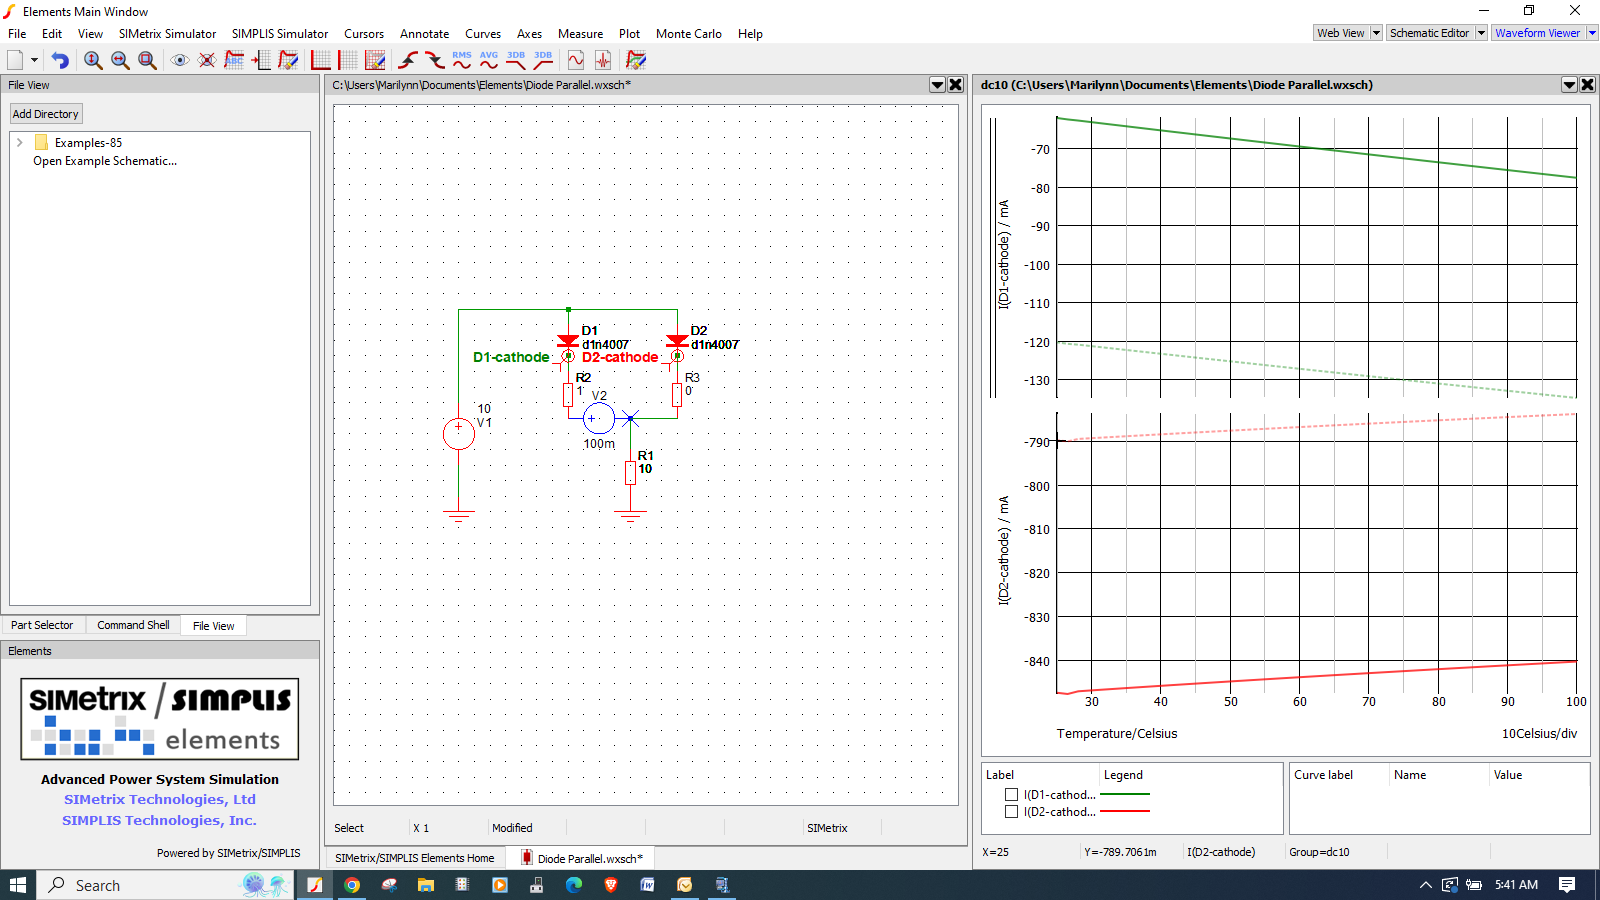The image size is (1600, 900).
Task: Click the new grid vertical bar icon
Action: [348, 60]
